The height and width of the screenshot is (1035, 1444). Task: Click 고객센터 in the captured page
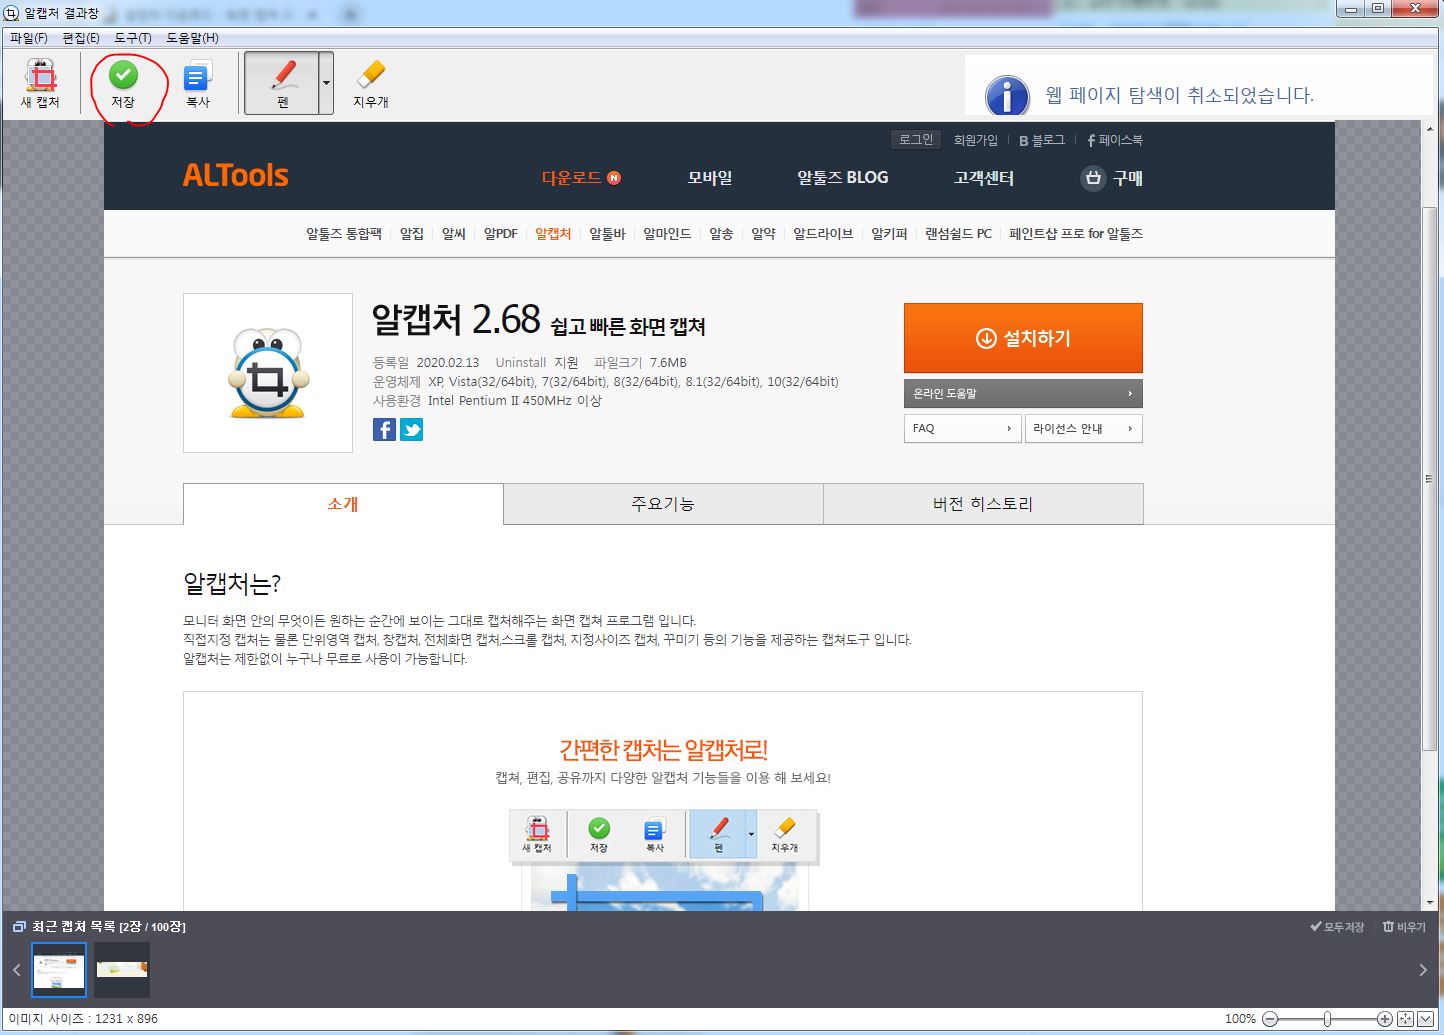tap(983, 177)
